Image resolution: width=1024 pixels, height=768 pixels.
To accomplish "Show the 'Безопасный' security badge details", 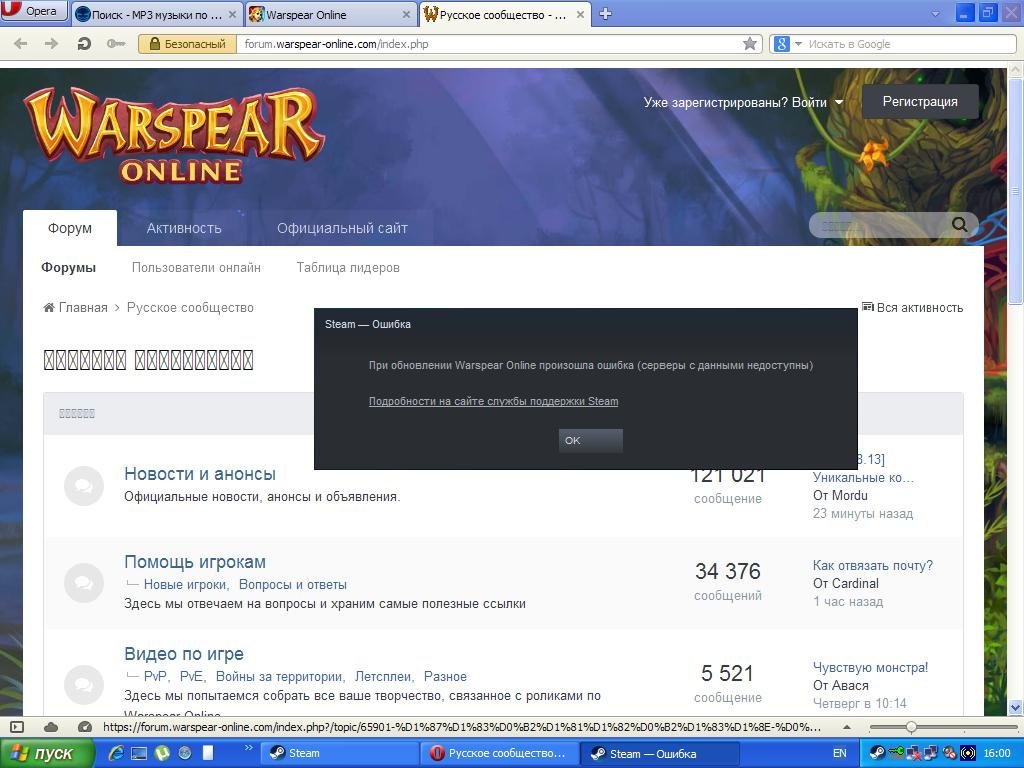I will click(187, 44).
